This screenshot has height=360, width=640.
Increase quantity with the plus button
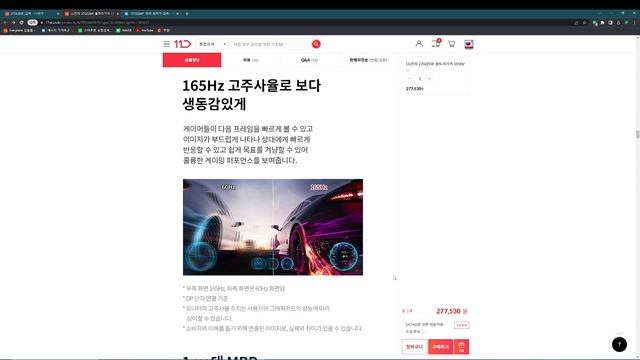point(429,78)
